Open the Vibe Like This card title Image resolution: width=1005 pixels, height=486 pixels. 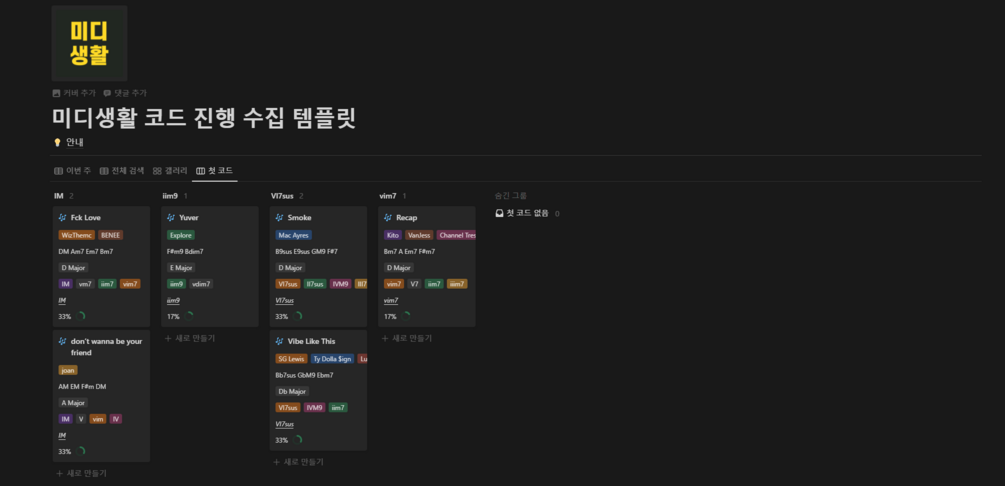pos(311,341)
